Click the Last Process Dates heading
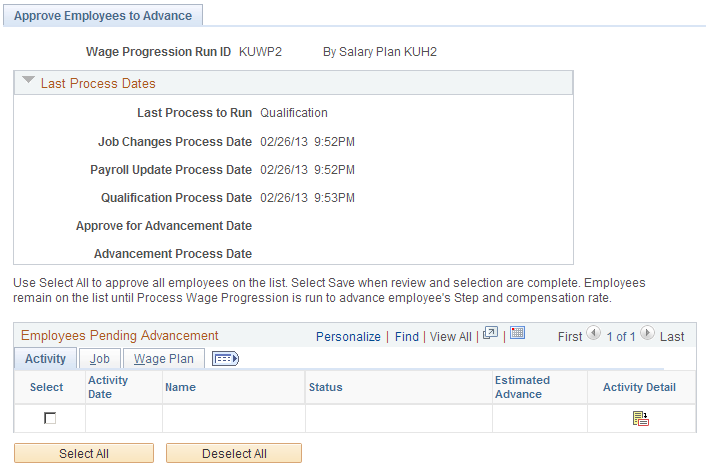 pos(98,83)
